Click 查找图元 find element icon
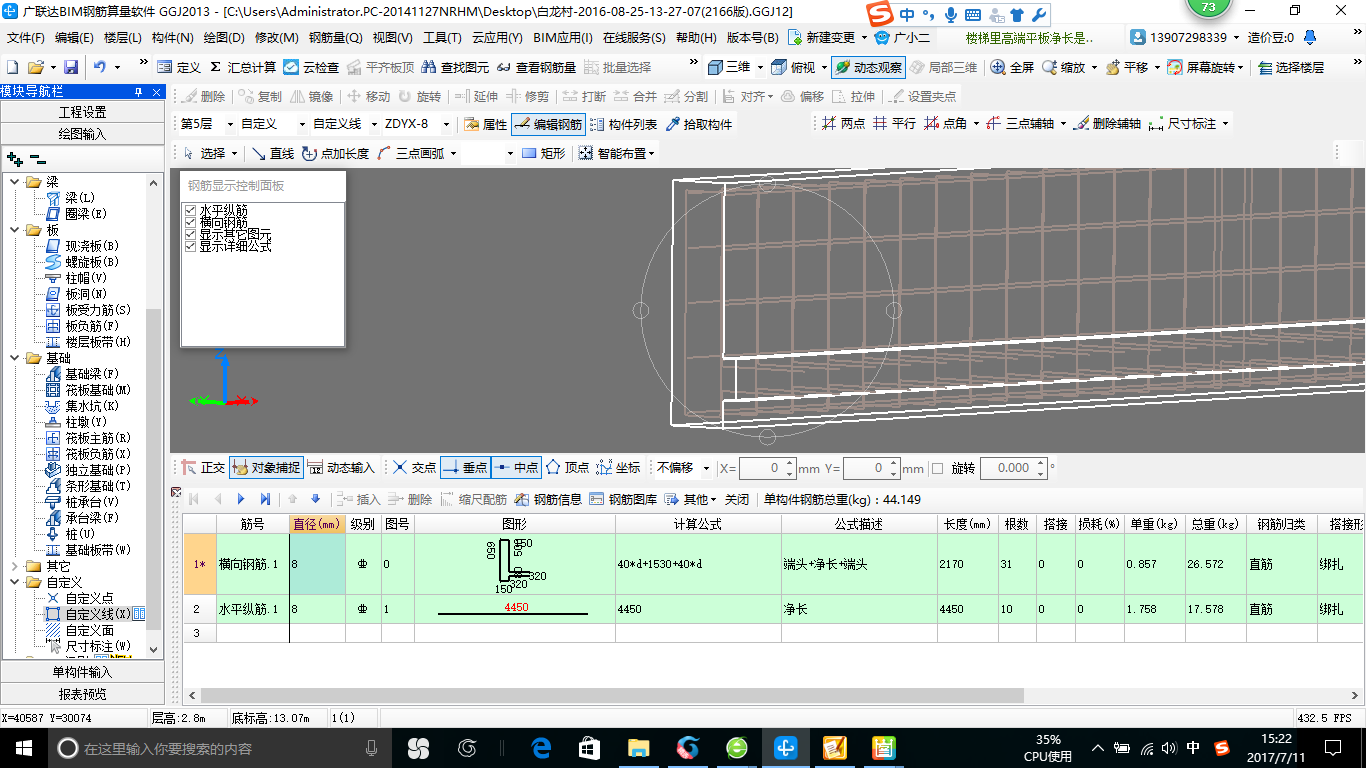Image resolution: width=1366 pixels, height=768 pixels. (455, 67)
